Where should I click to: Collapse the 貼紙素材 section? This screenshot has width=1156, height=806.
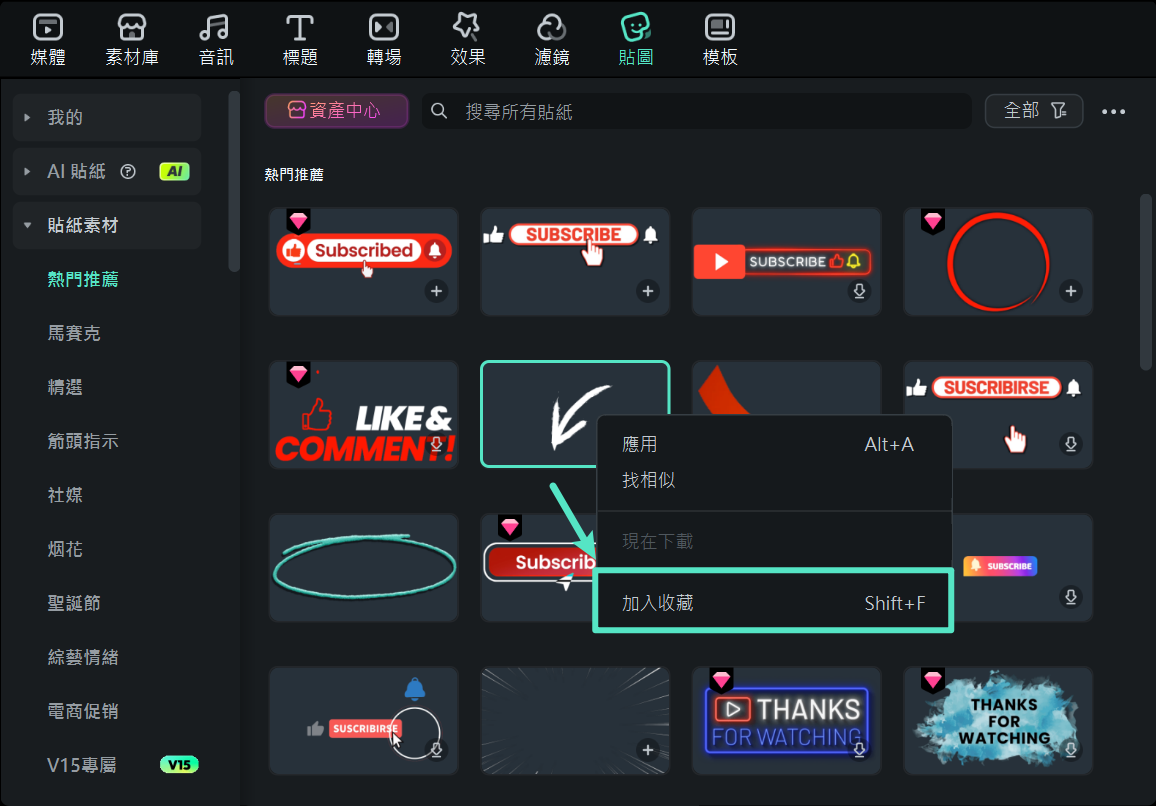pos(28,226)
